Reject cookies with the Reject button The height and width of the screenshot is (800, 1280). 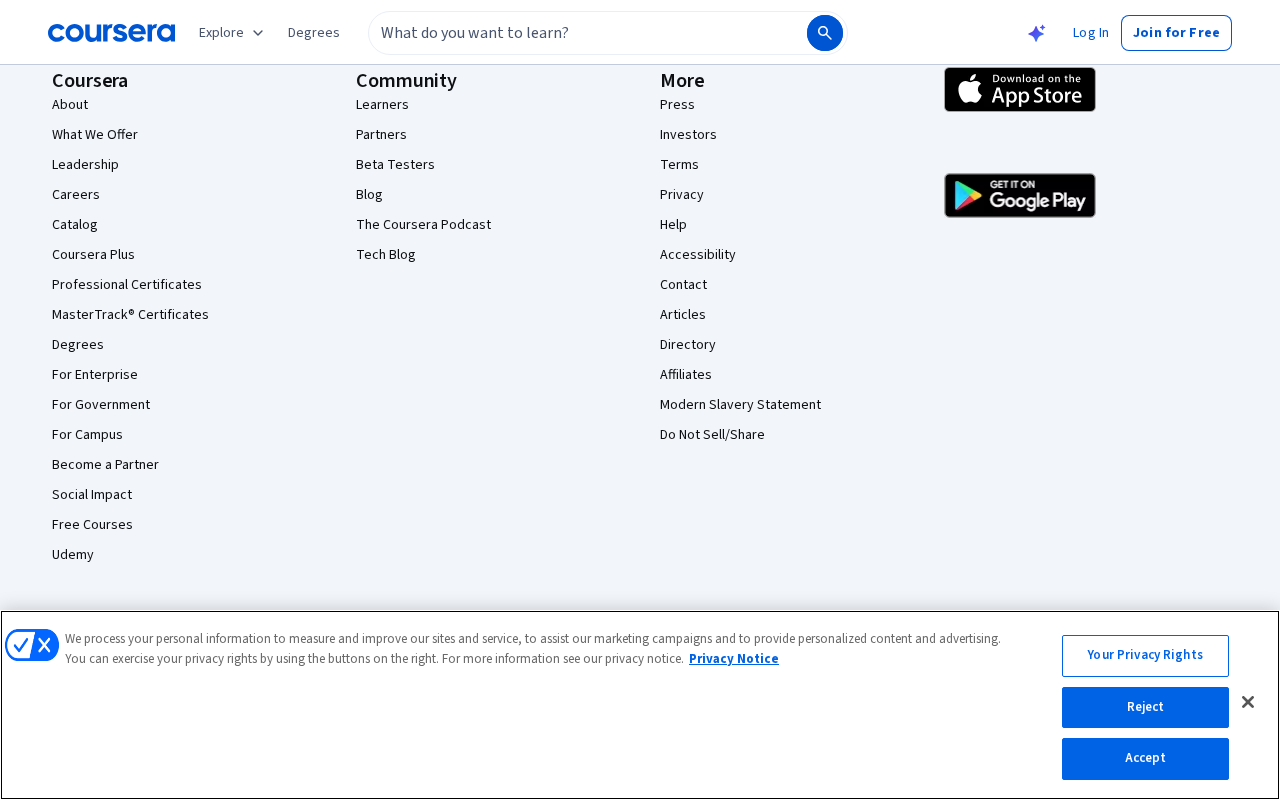[x=1145, y=708]
